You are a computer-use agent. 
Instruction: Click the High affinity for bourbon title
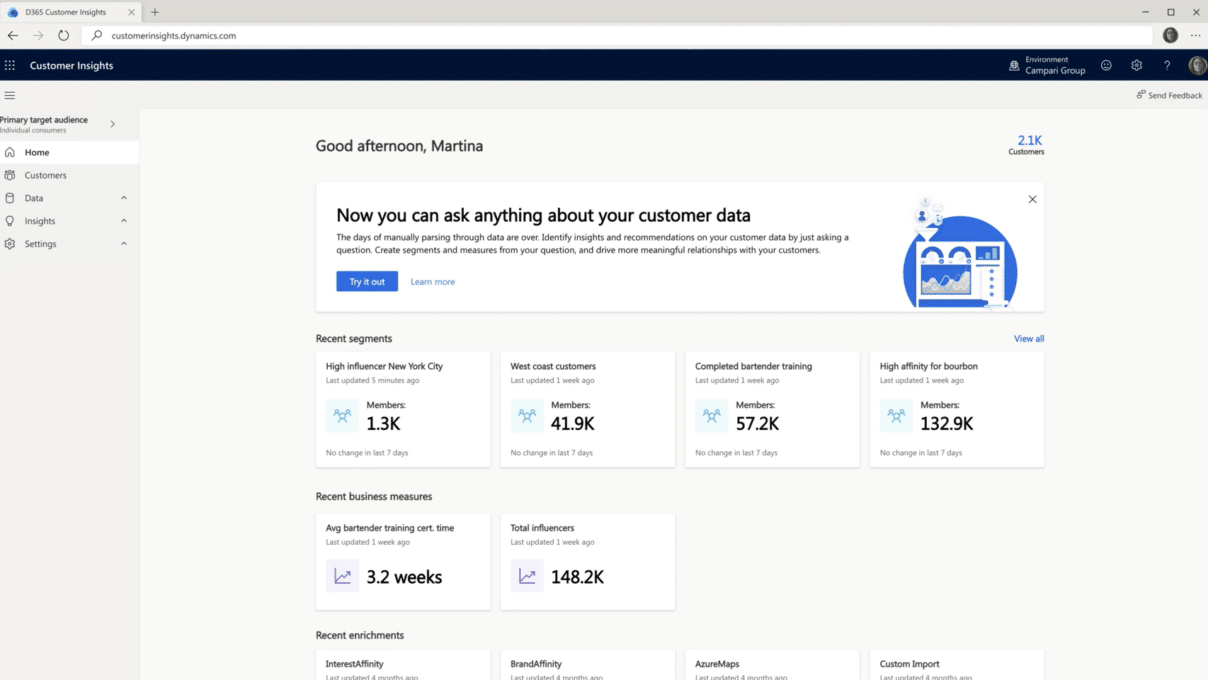pyautogui.click(x=929, y=367)
